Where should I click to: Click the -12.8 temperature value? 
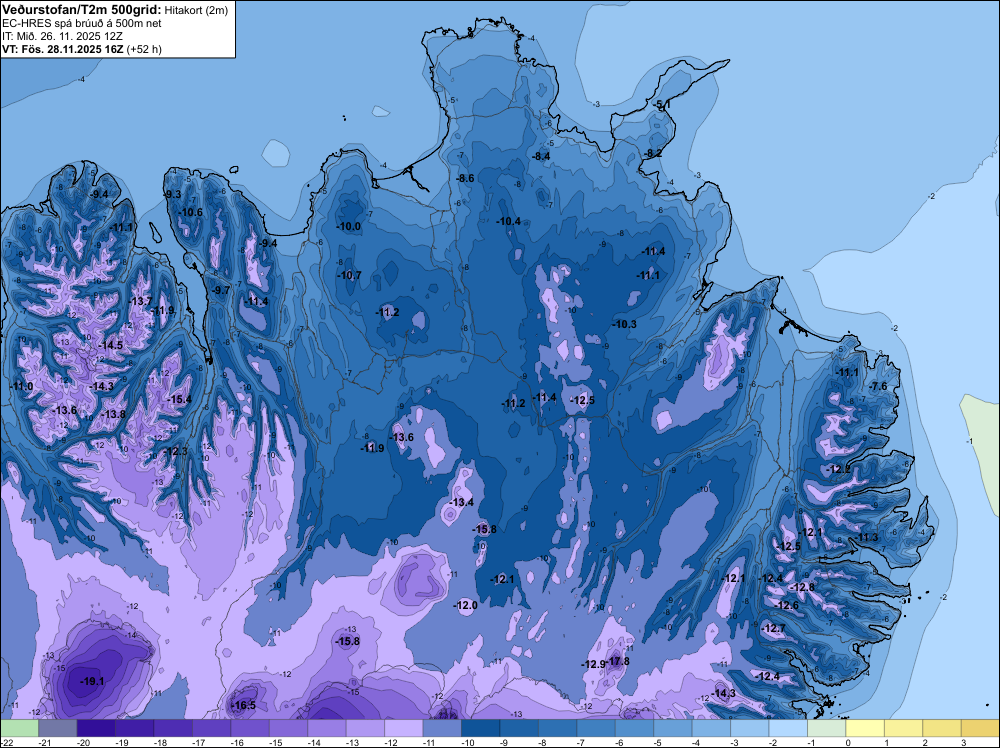[x=802, y=587]
